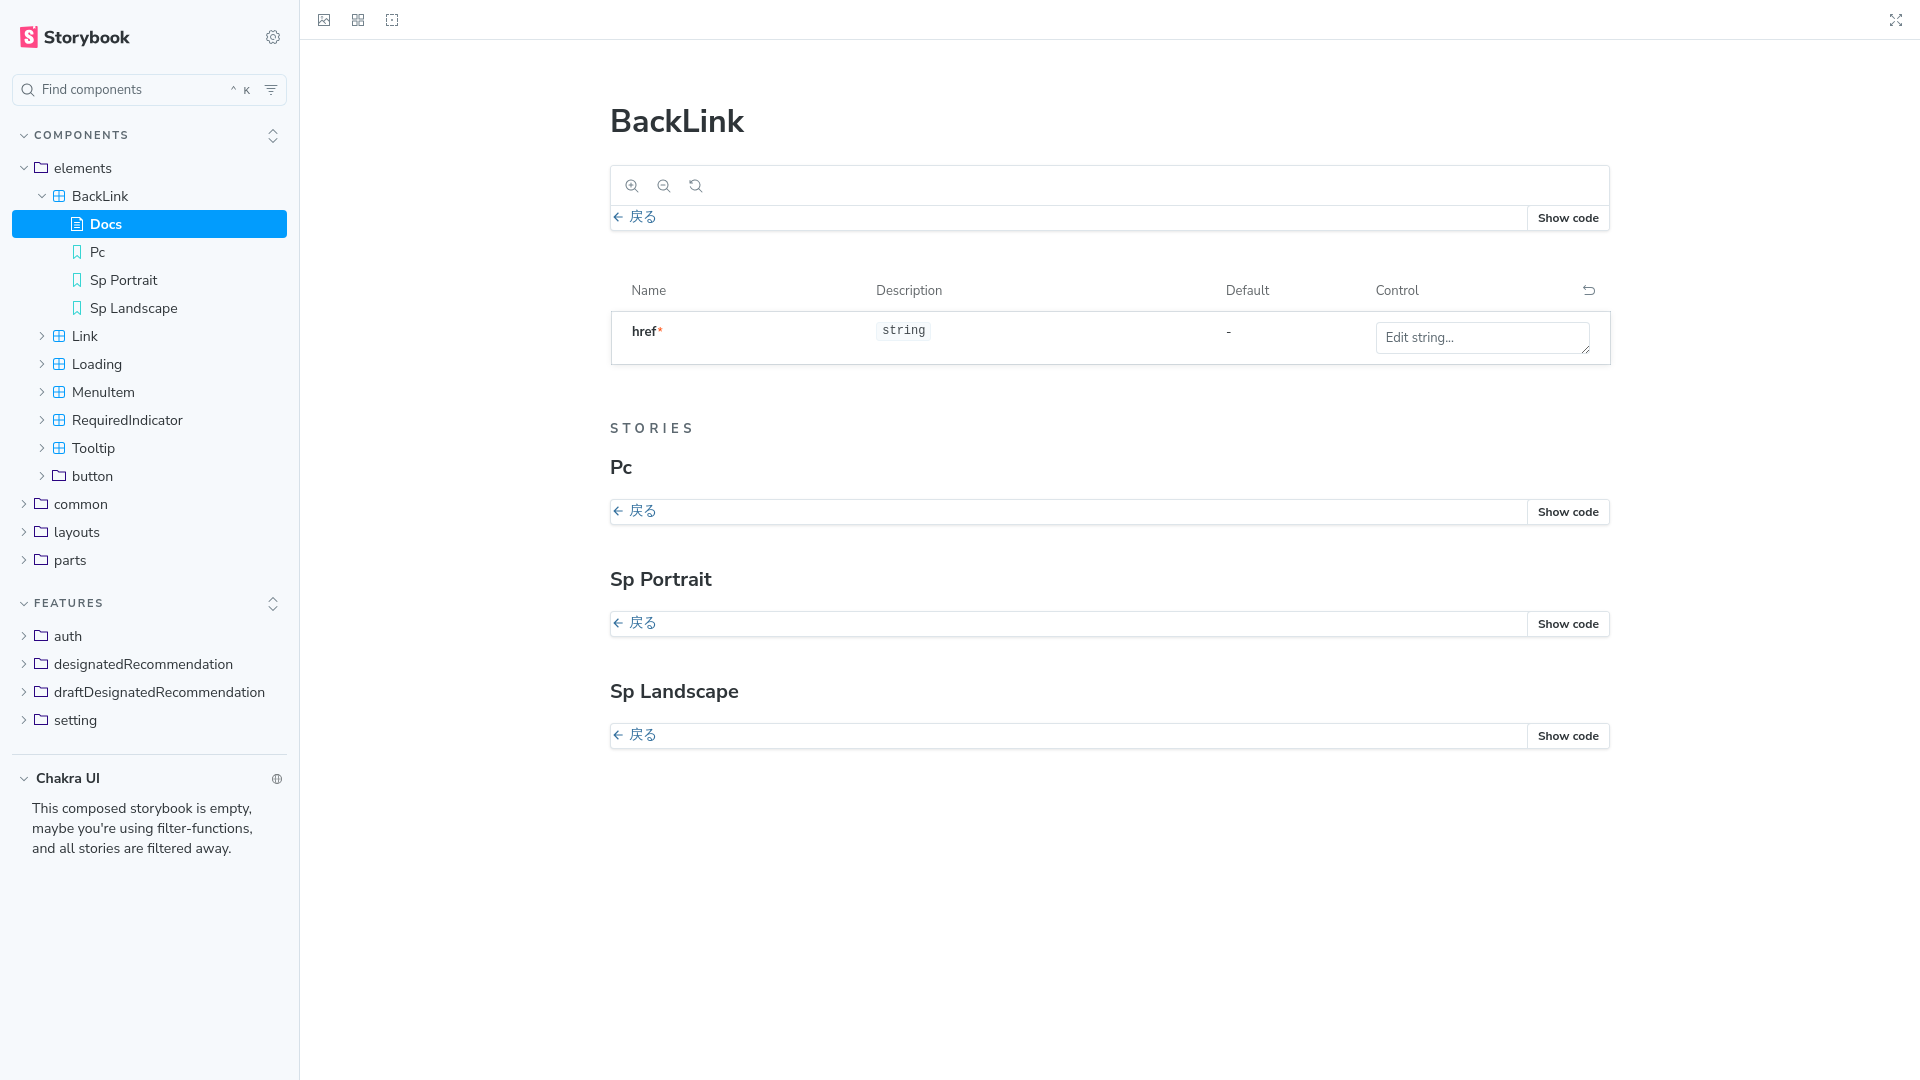Click the 戻る link in Sp Landscape story
Viewport: 1920px width, 1080px height.
pos(635,735)
